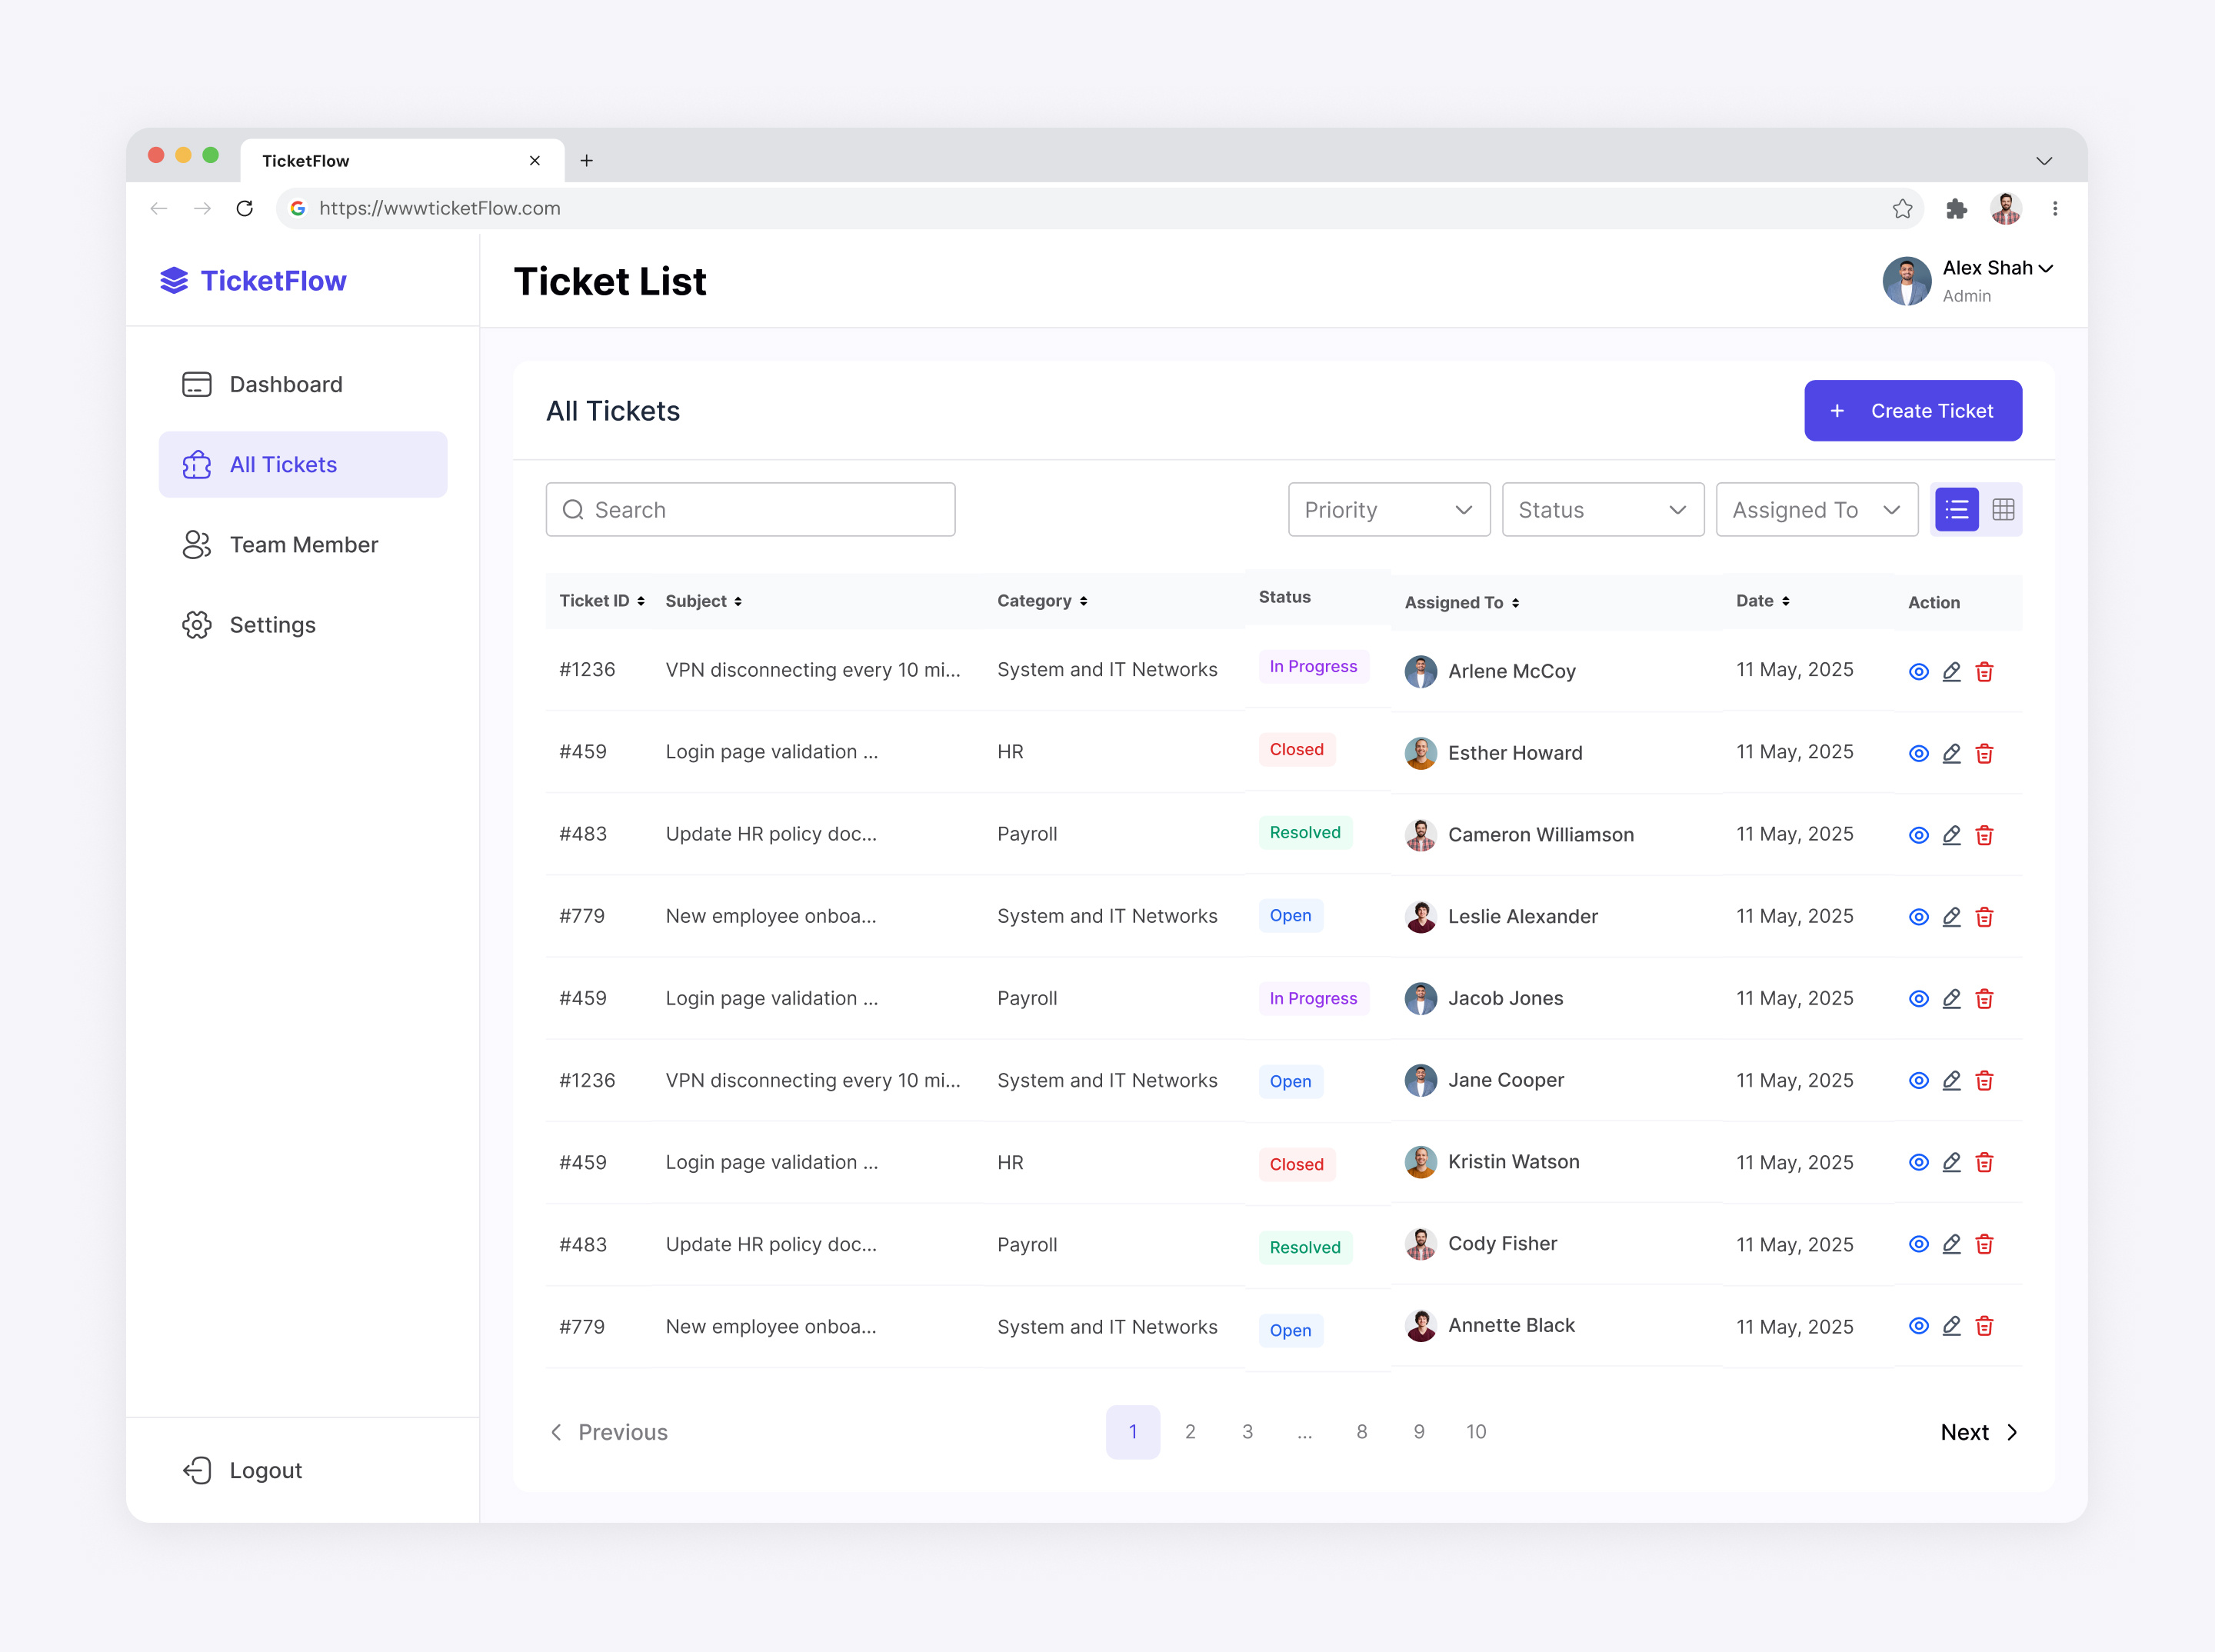Viewport: 2215px width, 1652px height.
Task: View the ticket assigned to Esther Howard
Action: (x=1918, y=754)
